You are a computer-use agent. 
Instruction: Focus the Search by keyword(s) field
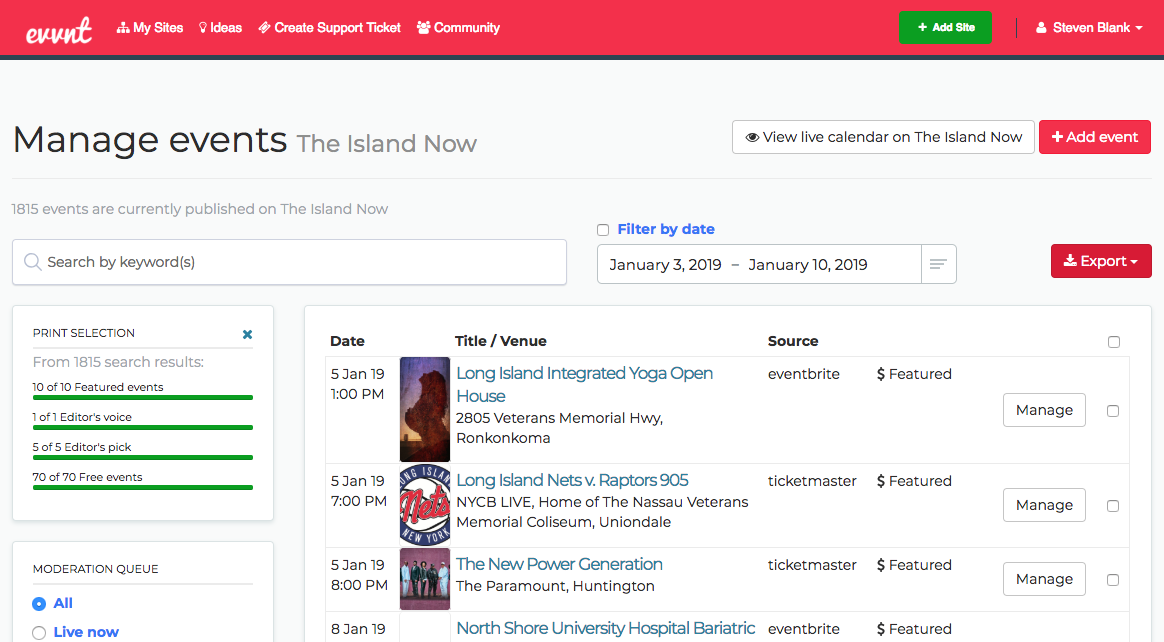point(290,262)
